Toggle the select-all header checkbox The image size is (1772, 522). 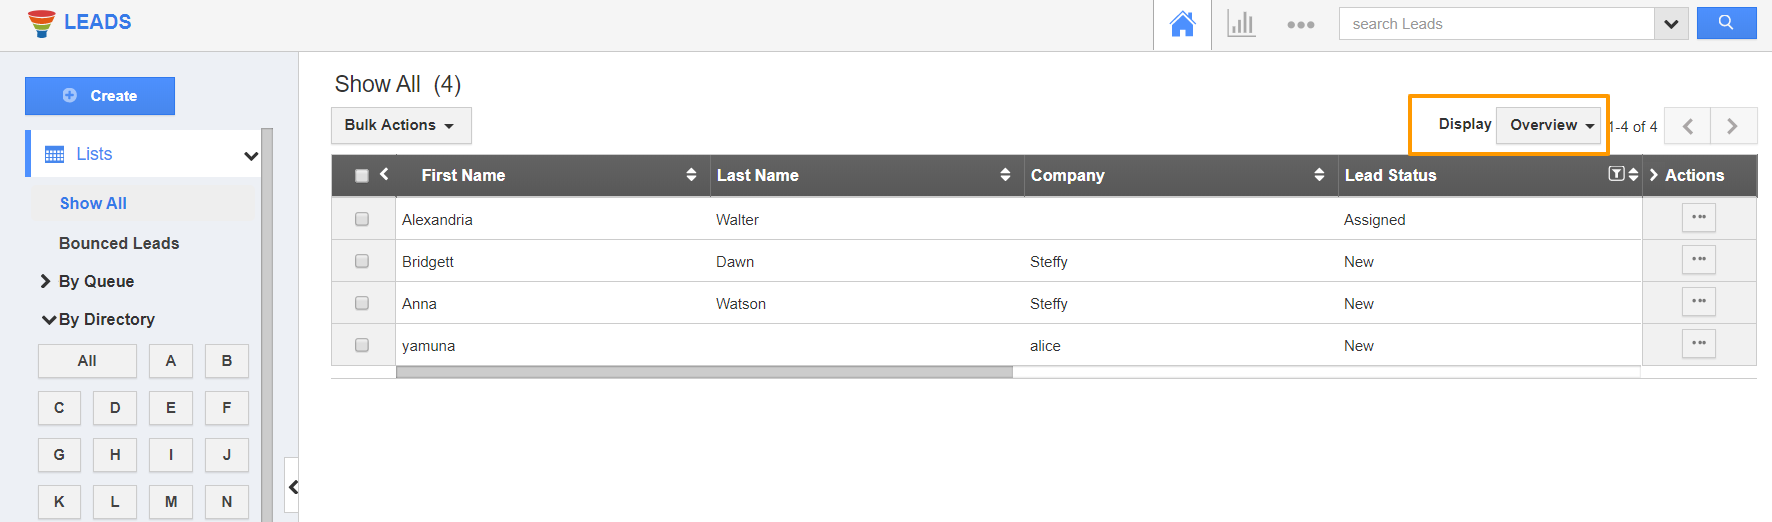(362, 176)
